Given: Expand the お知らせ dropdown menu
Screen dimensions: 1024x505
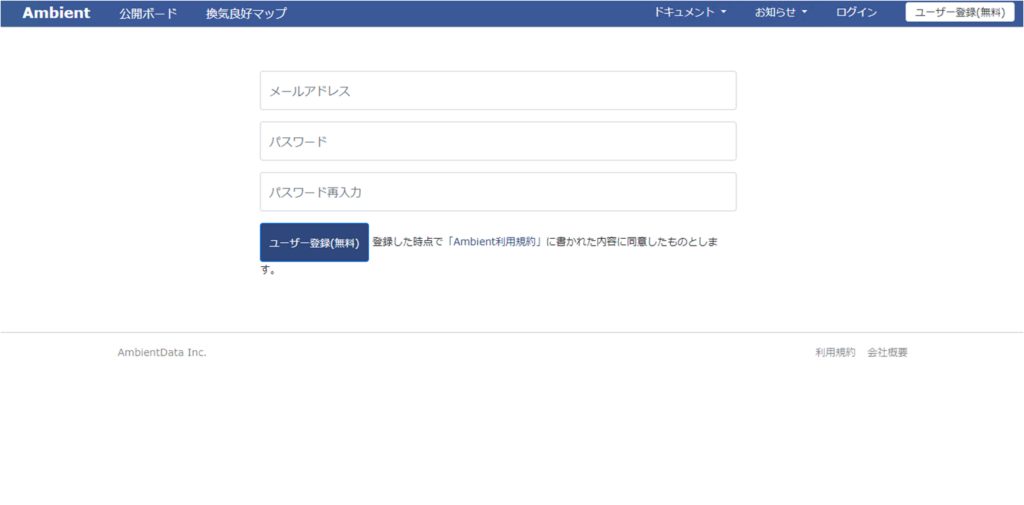Looking at the screenshot, I should 781,12.
